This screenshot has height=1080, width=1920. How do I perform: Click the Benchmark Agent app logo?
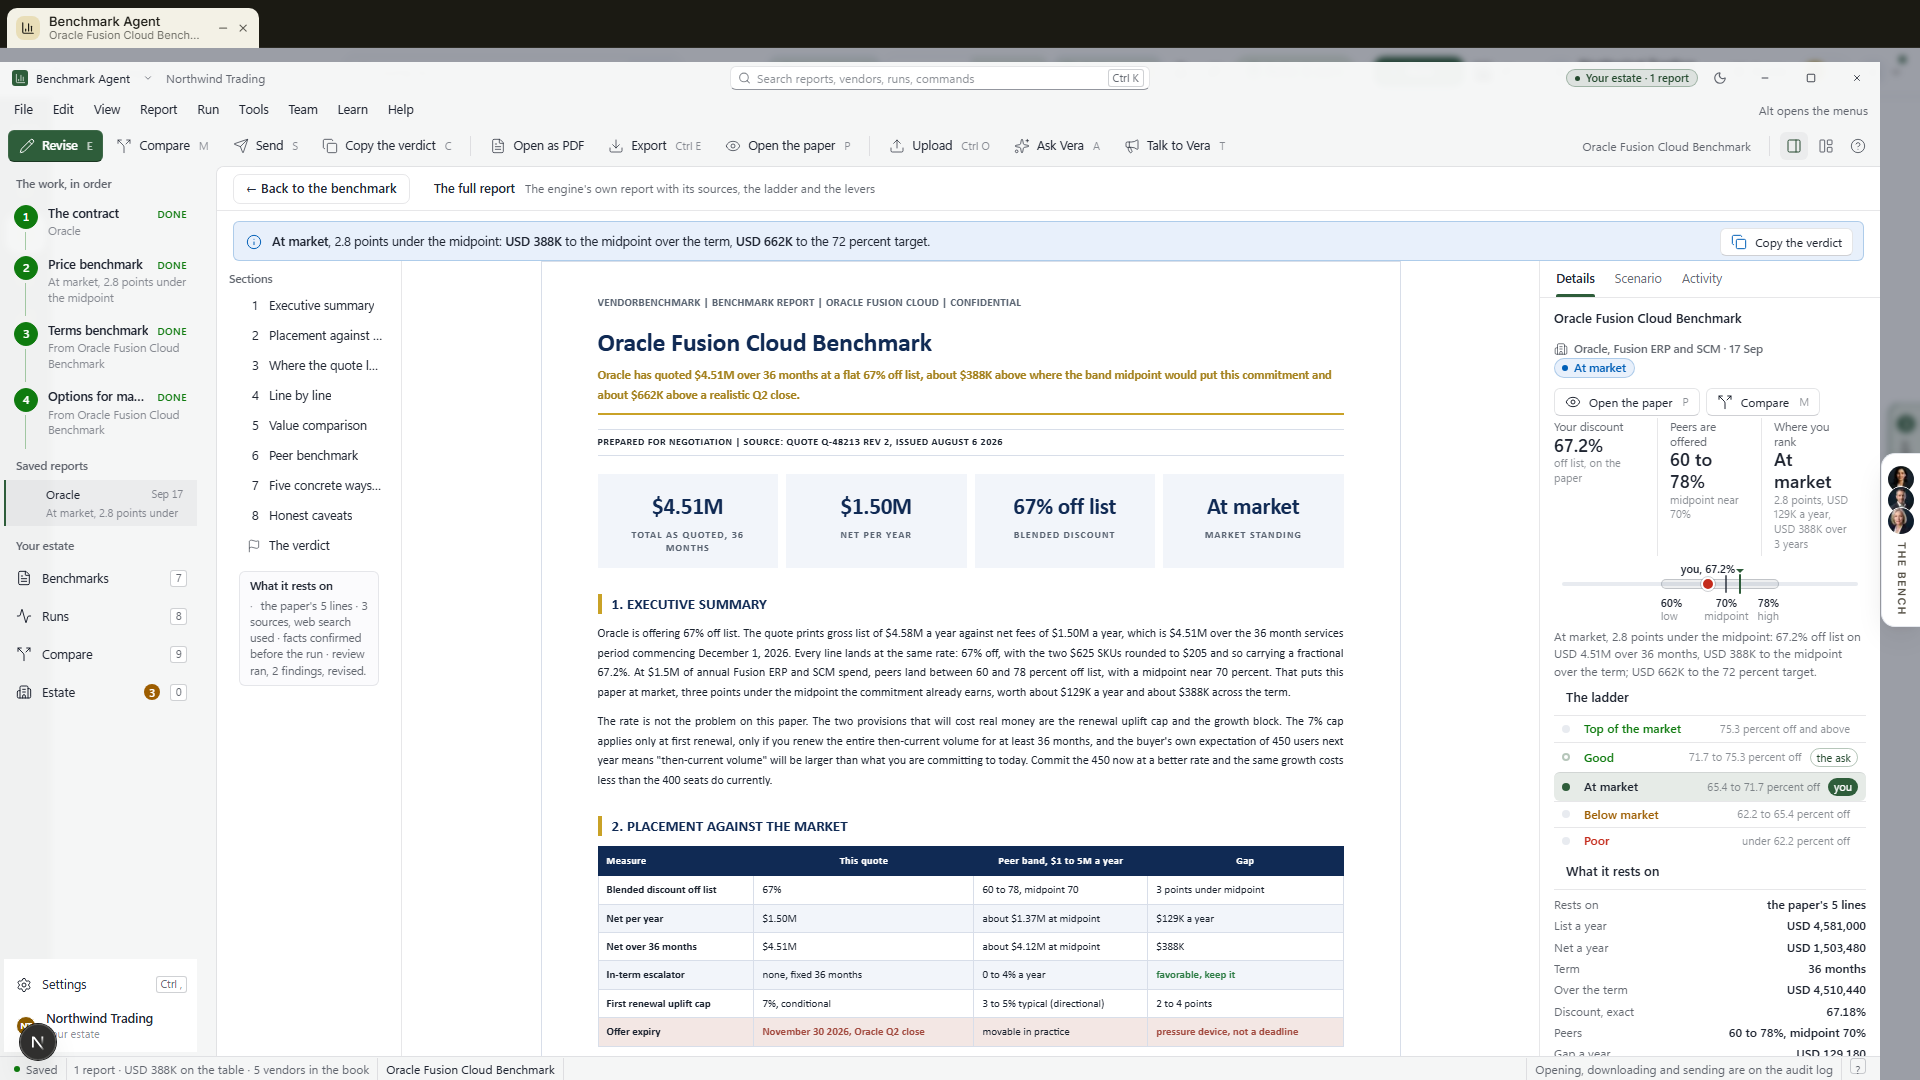[20, 79]
